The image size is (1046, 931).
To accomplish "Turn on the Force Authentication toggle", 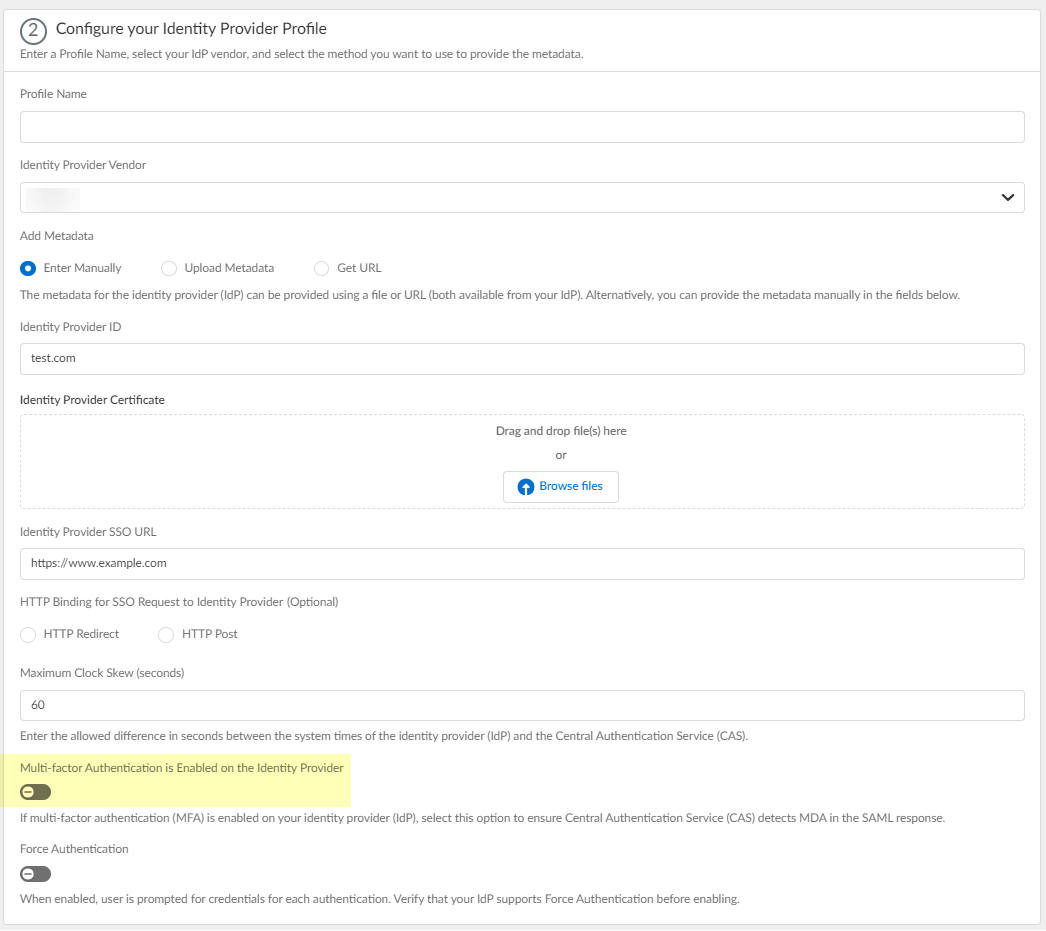I will (35, 874).
